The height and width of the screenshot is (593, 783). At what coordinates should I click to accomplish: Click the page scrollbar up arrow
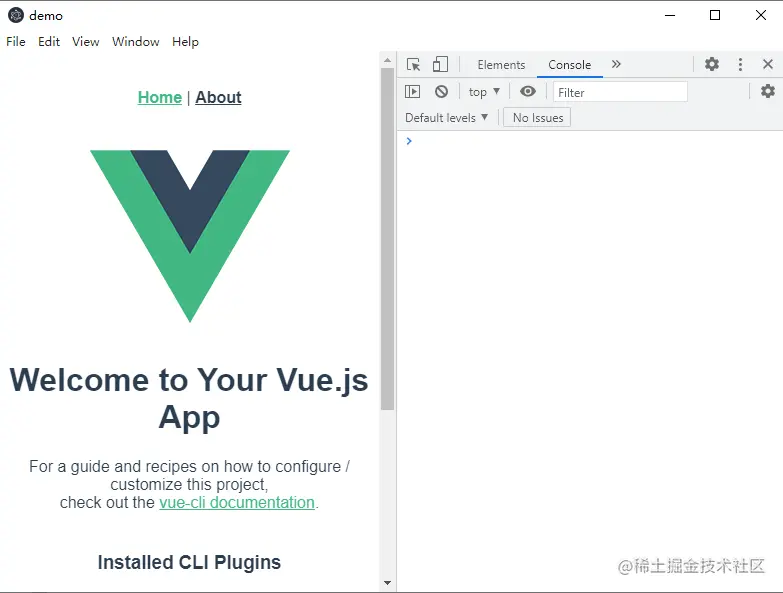click(387, 60)
